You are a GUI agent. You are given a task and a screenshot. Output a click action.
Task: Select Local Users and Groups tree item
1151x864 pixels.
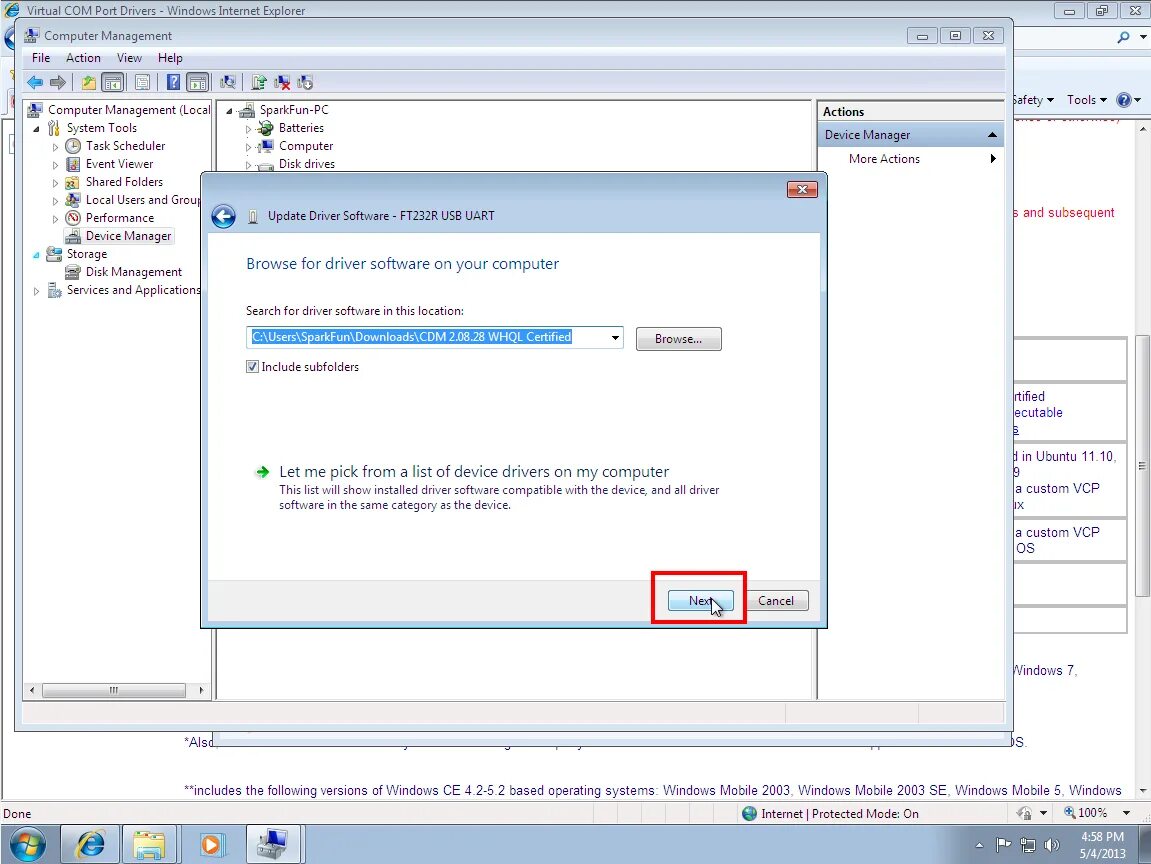pyautogui.click(x=142, y=200)
